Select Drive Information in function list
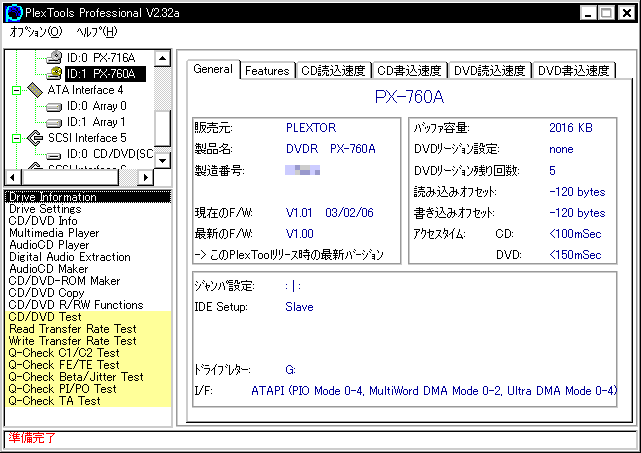Image resolution: width=641 pixels, height=453 pixels. click(88, 197)
